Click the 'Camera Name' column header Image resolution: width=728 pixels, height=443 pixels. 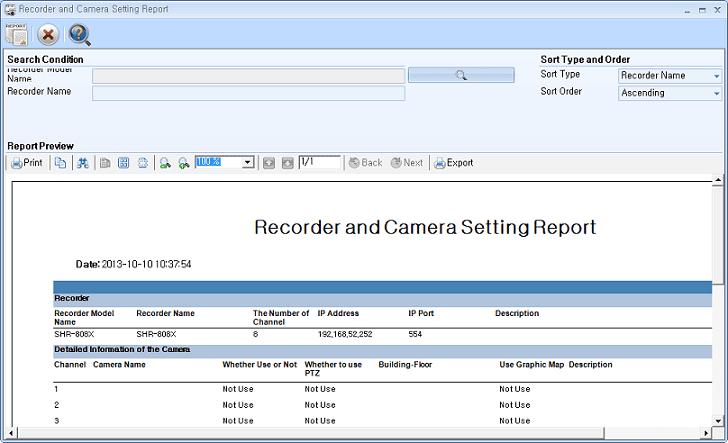[119, 365]
